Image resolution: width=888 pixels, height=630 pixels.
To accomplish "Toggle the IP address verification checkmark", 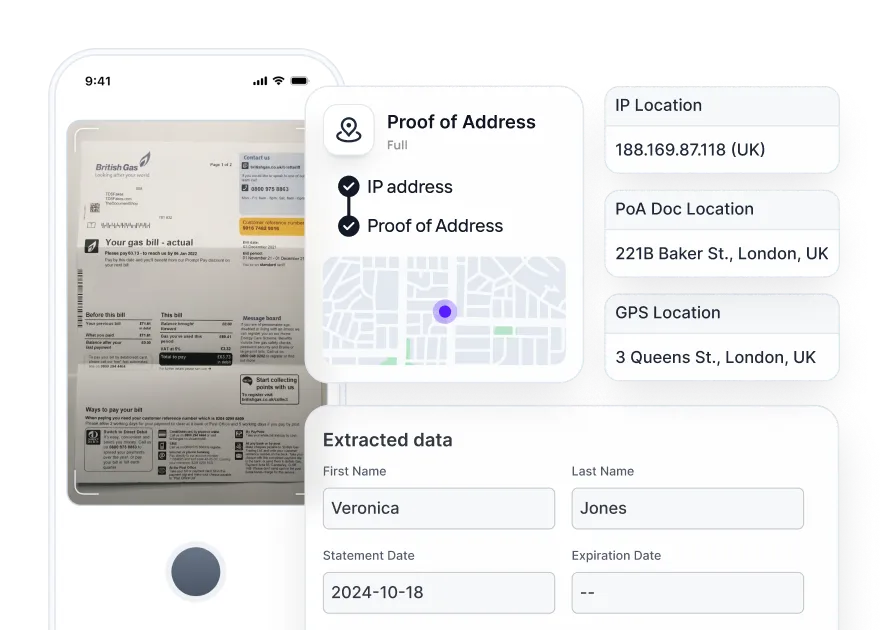I will click(348, 187).
